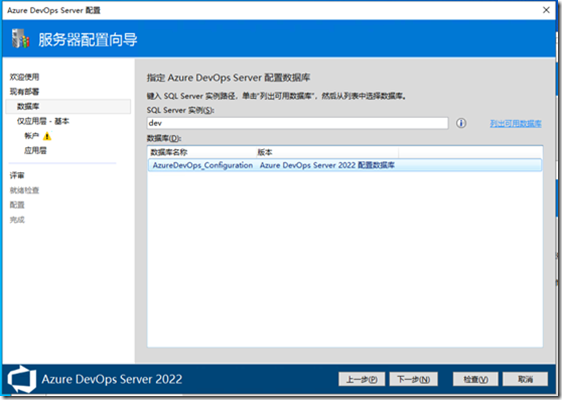
Task: Click the 上一步(P) button
Action: point(362,379)
